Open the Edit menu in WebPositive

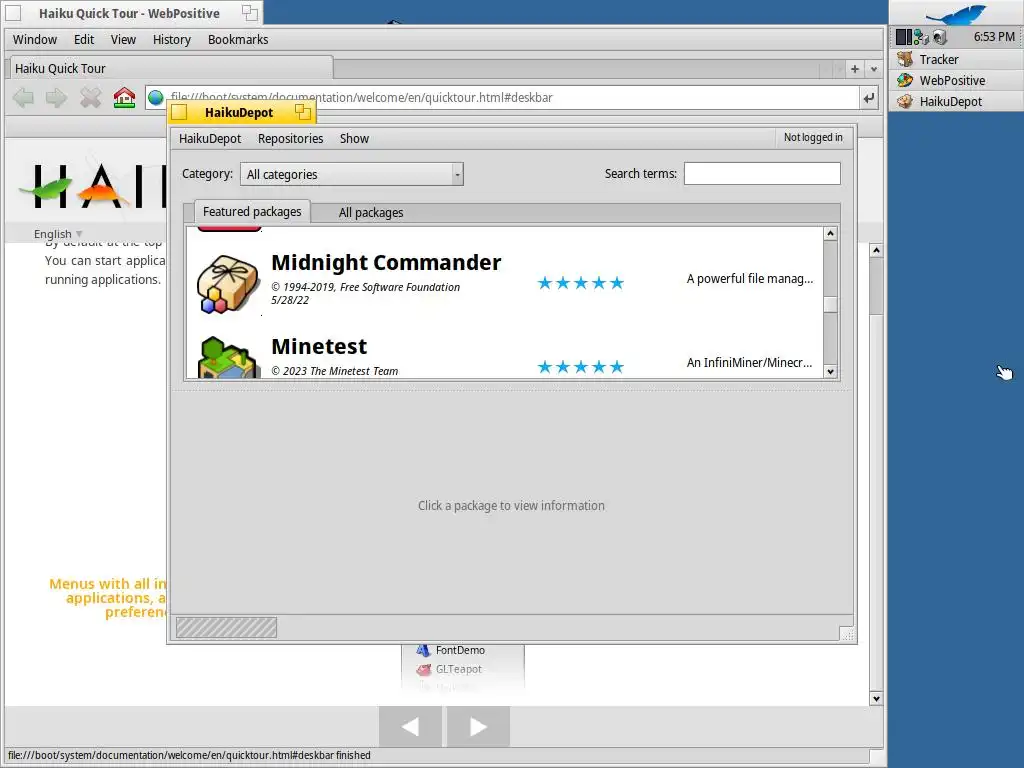pyautogui.click(x=84, y=39)
